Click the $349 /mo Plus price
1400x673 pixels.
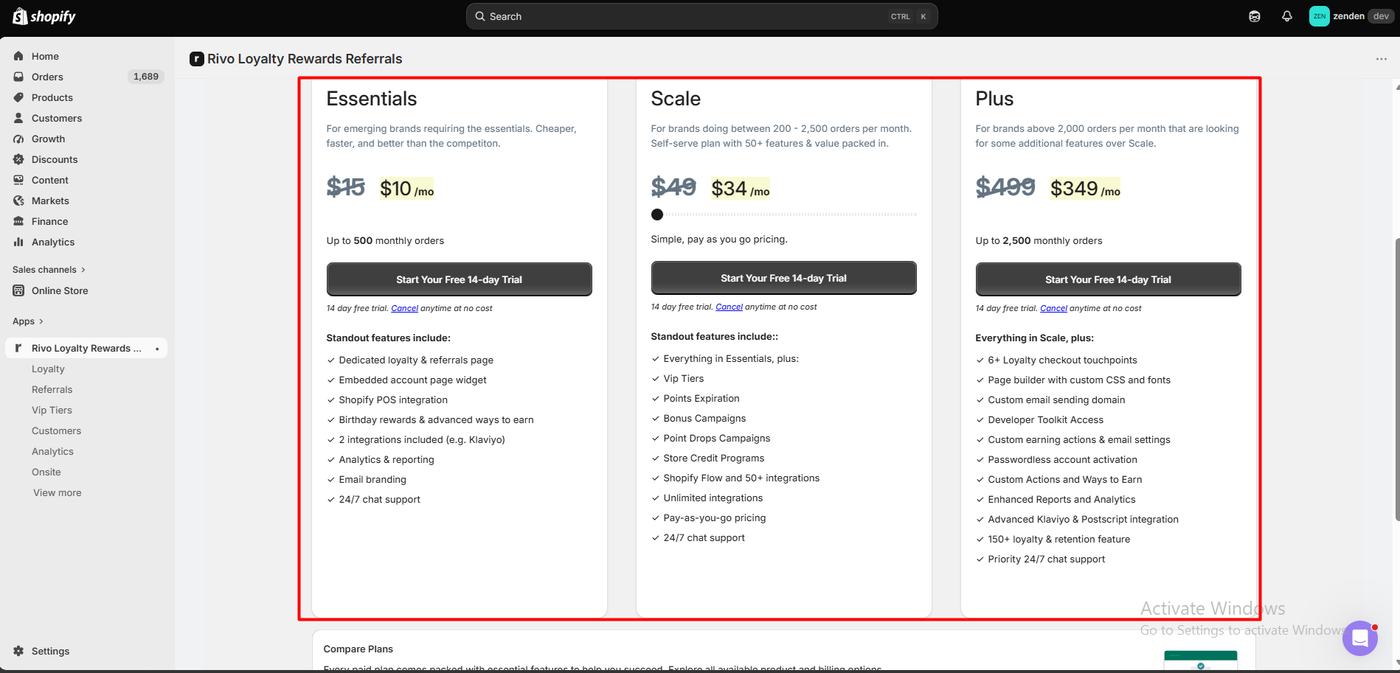pyautogui.click(x=1085, y=189)
